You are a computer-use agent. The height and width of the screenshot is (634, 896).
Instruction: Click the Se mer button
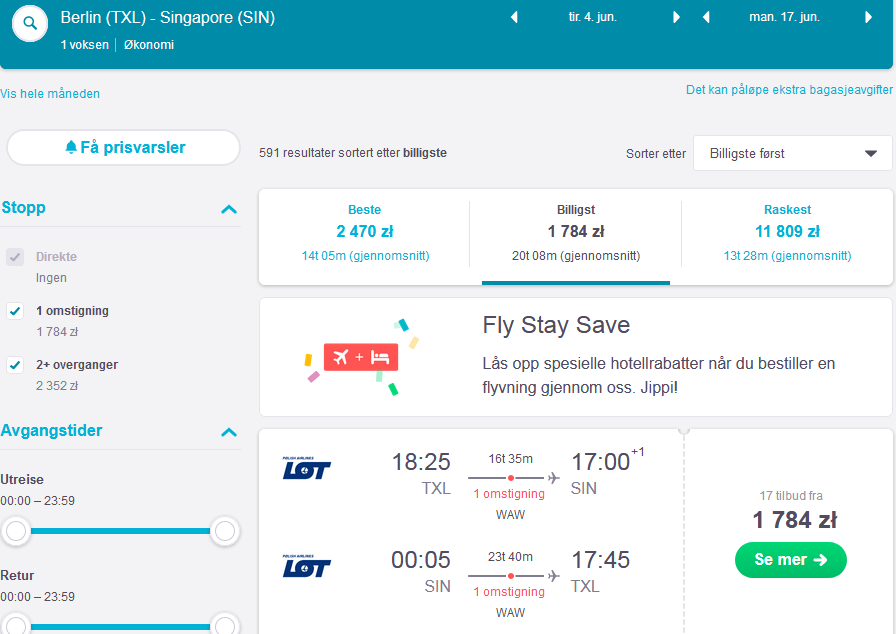(790, 560)
